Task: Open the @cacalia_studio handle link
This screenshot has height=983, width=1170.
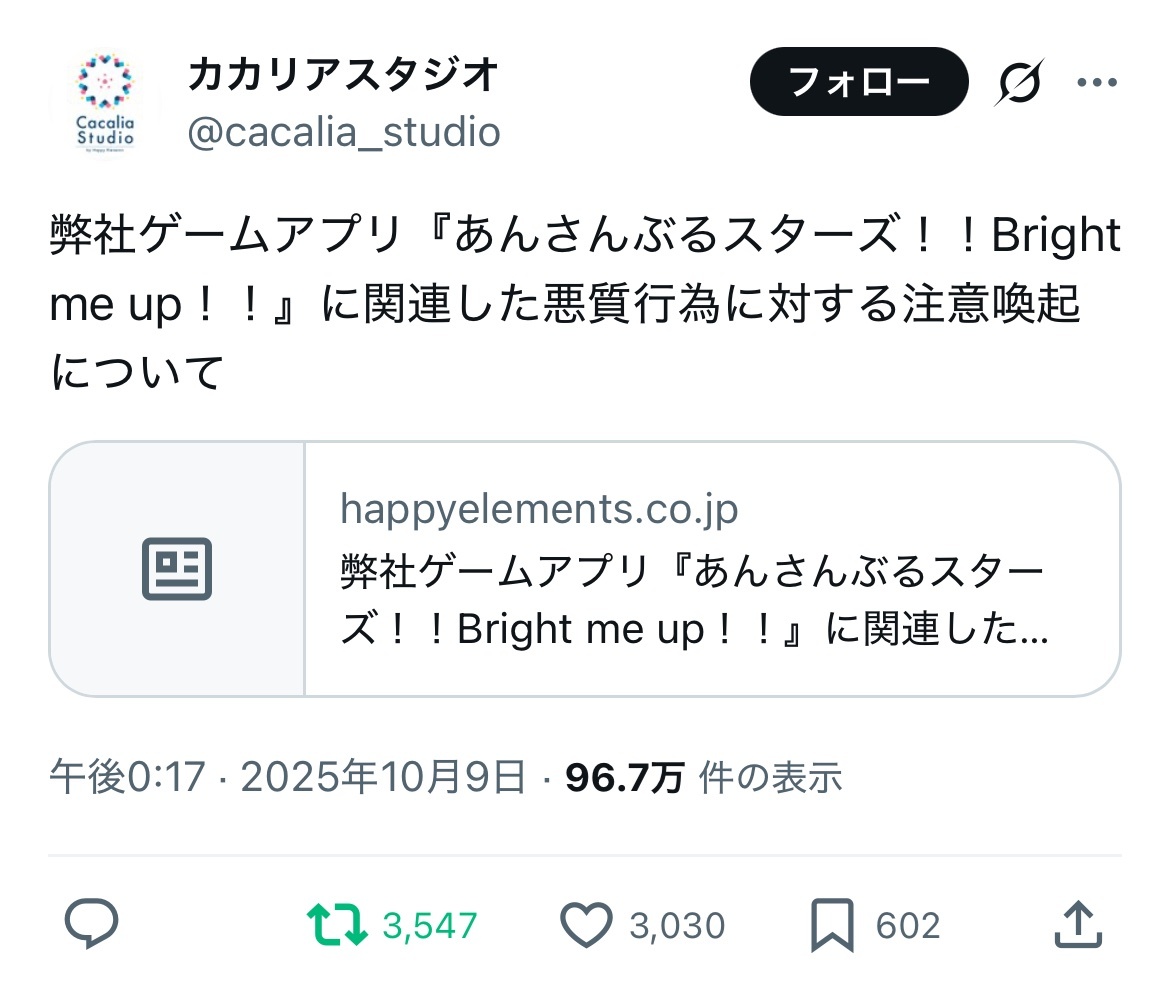Action: [x=343, y=132]
